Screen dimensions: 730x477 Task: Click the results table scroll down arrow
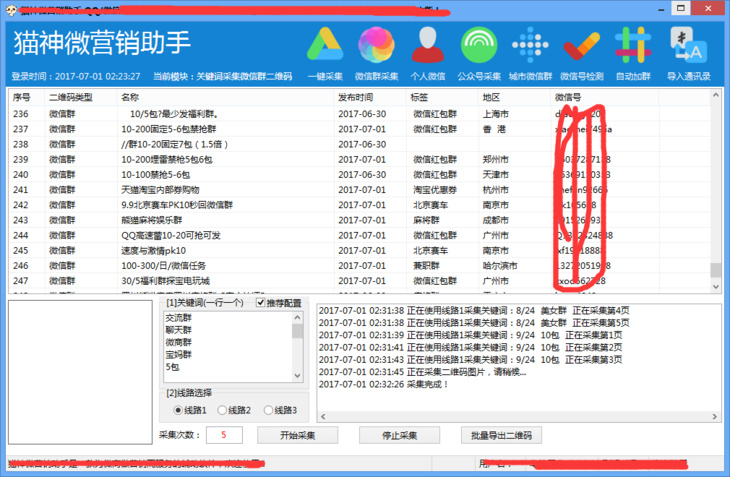(716, 287)
